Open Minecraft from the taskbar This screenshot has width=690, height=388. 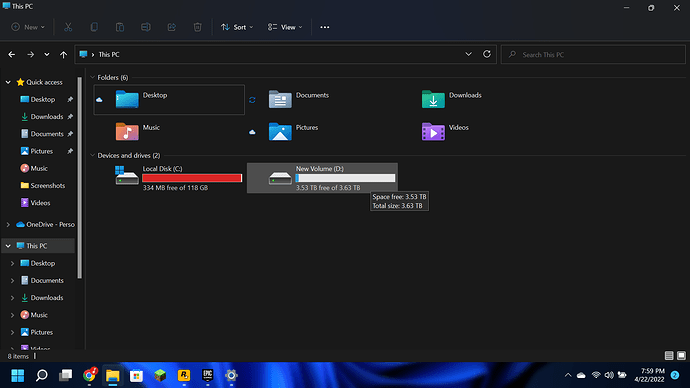click(160, 375)
